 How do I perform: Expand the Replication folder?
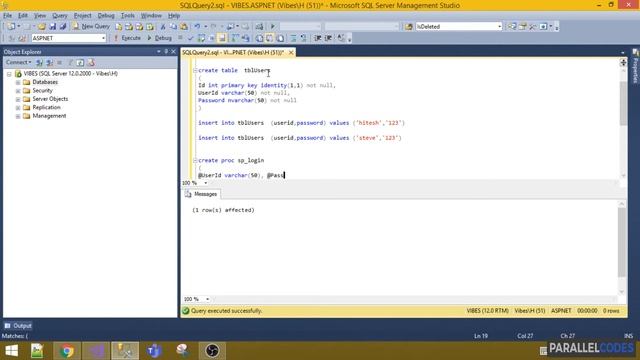(18, 108)
